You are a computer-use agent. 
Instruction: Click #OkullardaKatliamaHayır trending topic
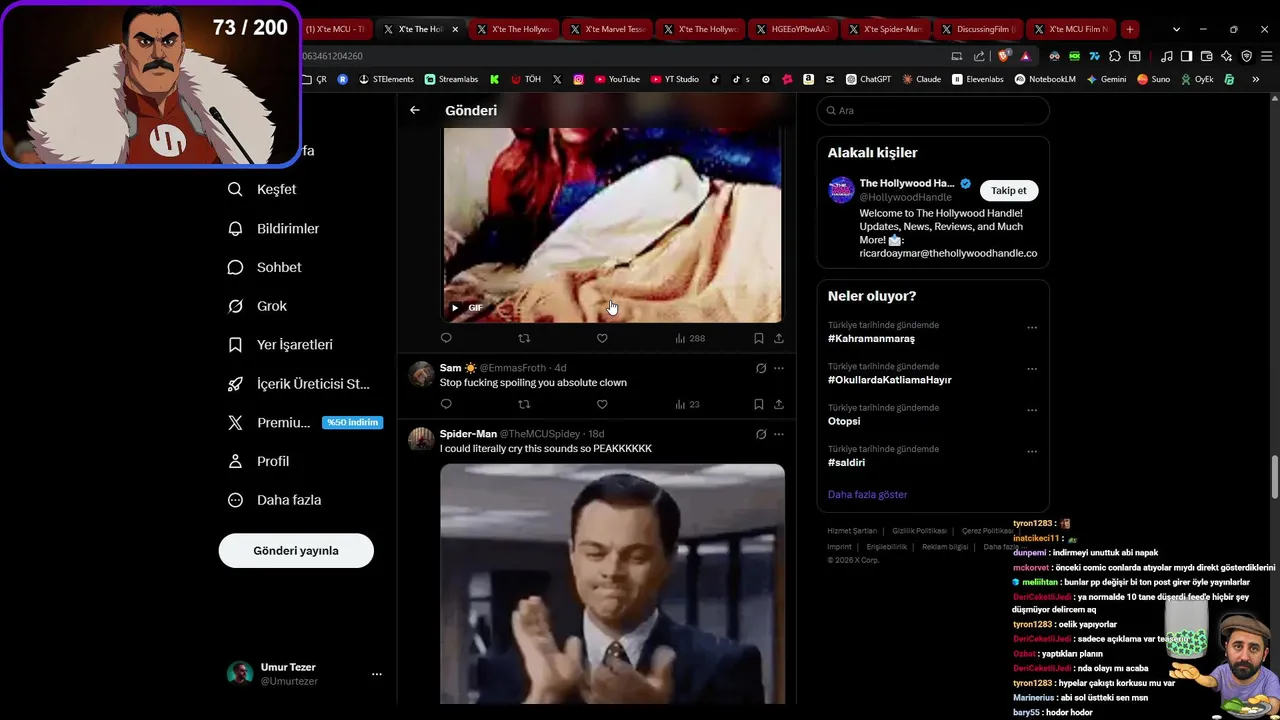(890, 380)
